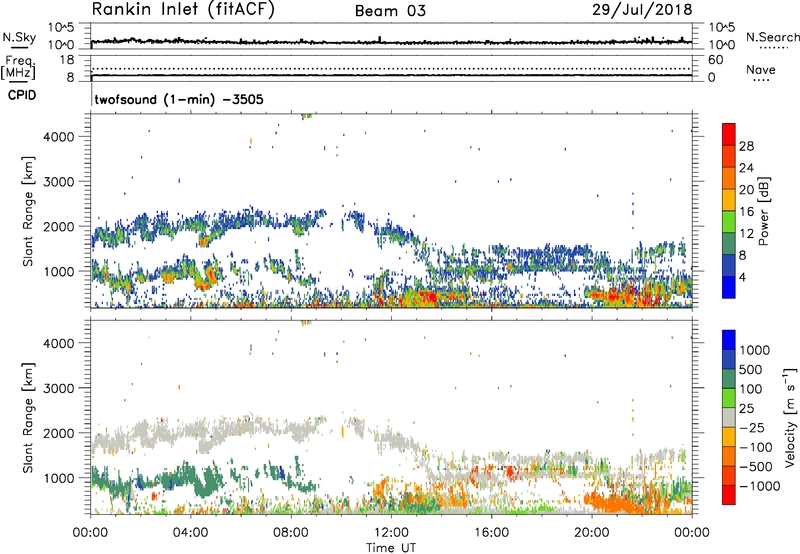
Task: Click the Power colorbar segment between 16 and 20
Action: coord(729,200)
